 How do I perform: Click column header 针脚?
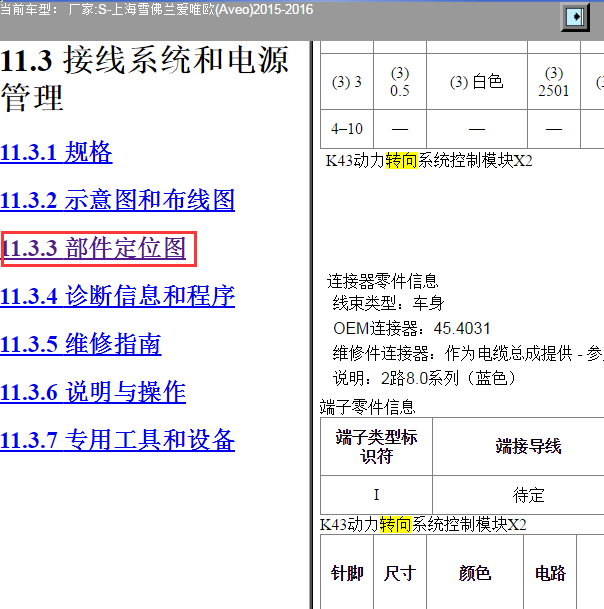pyautogui.click(x=346, y=573)
